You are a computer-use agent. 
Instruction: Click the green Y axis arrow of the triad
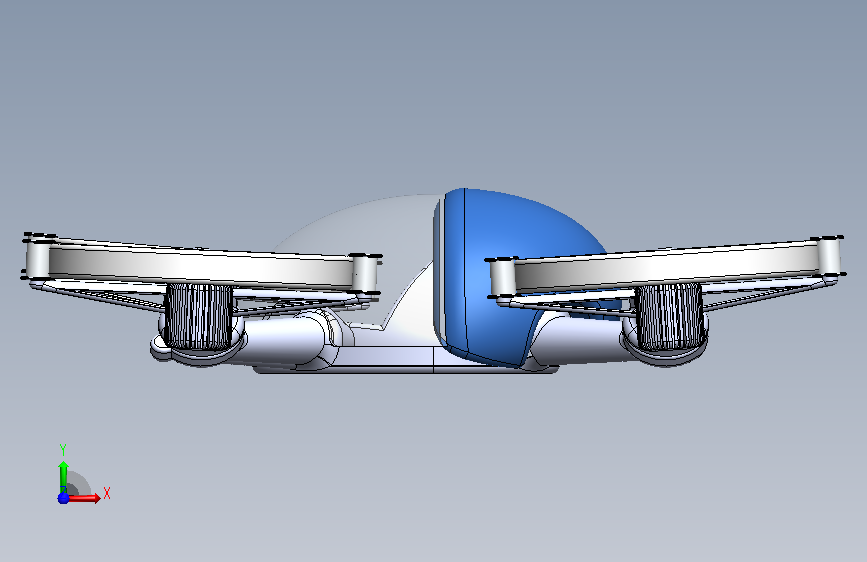click(63, 476)
